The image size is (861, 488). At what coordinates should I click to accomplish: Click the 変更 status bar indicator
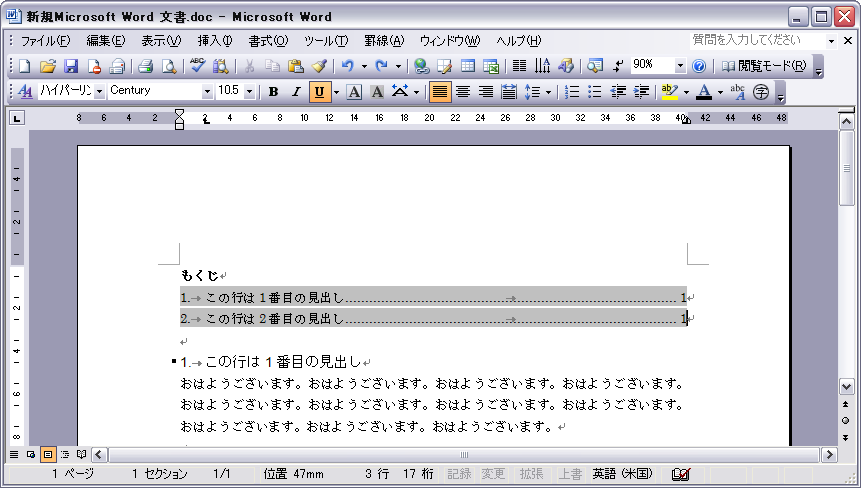pyautogui.click(x=493, y=474)
